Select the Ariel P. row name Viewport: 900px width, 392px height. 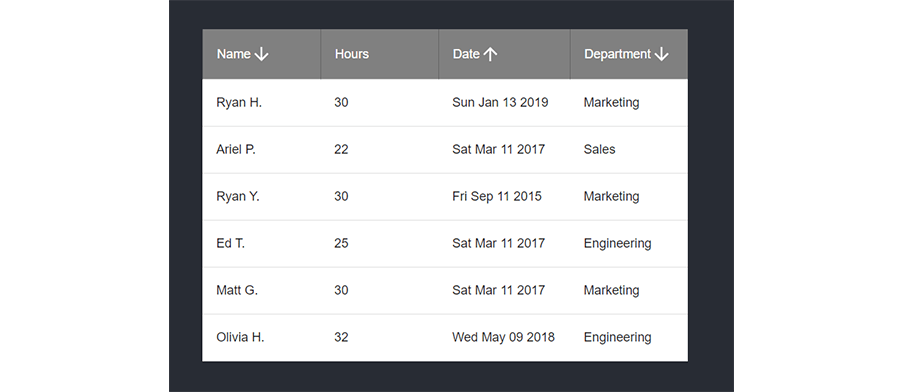236,150
